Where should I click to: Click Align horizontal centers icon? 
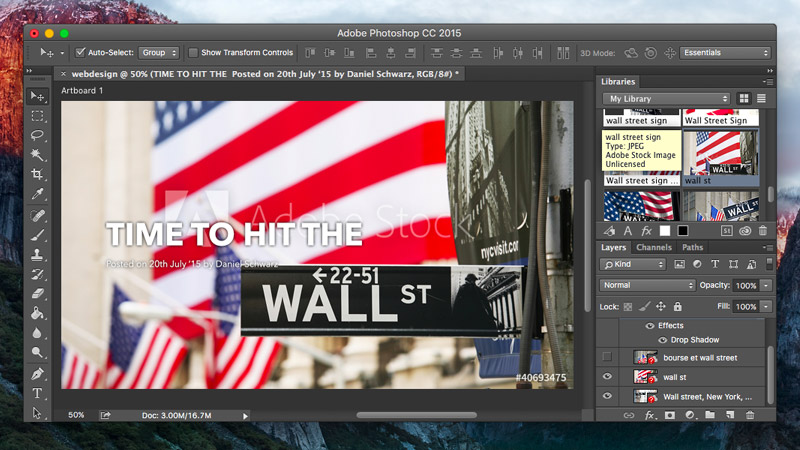pos(390,53)
